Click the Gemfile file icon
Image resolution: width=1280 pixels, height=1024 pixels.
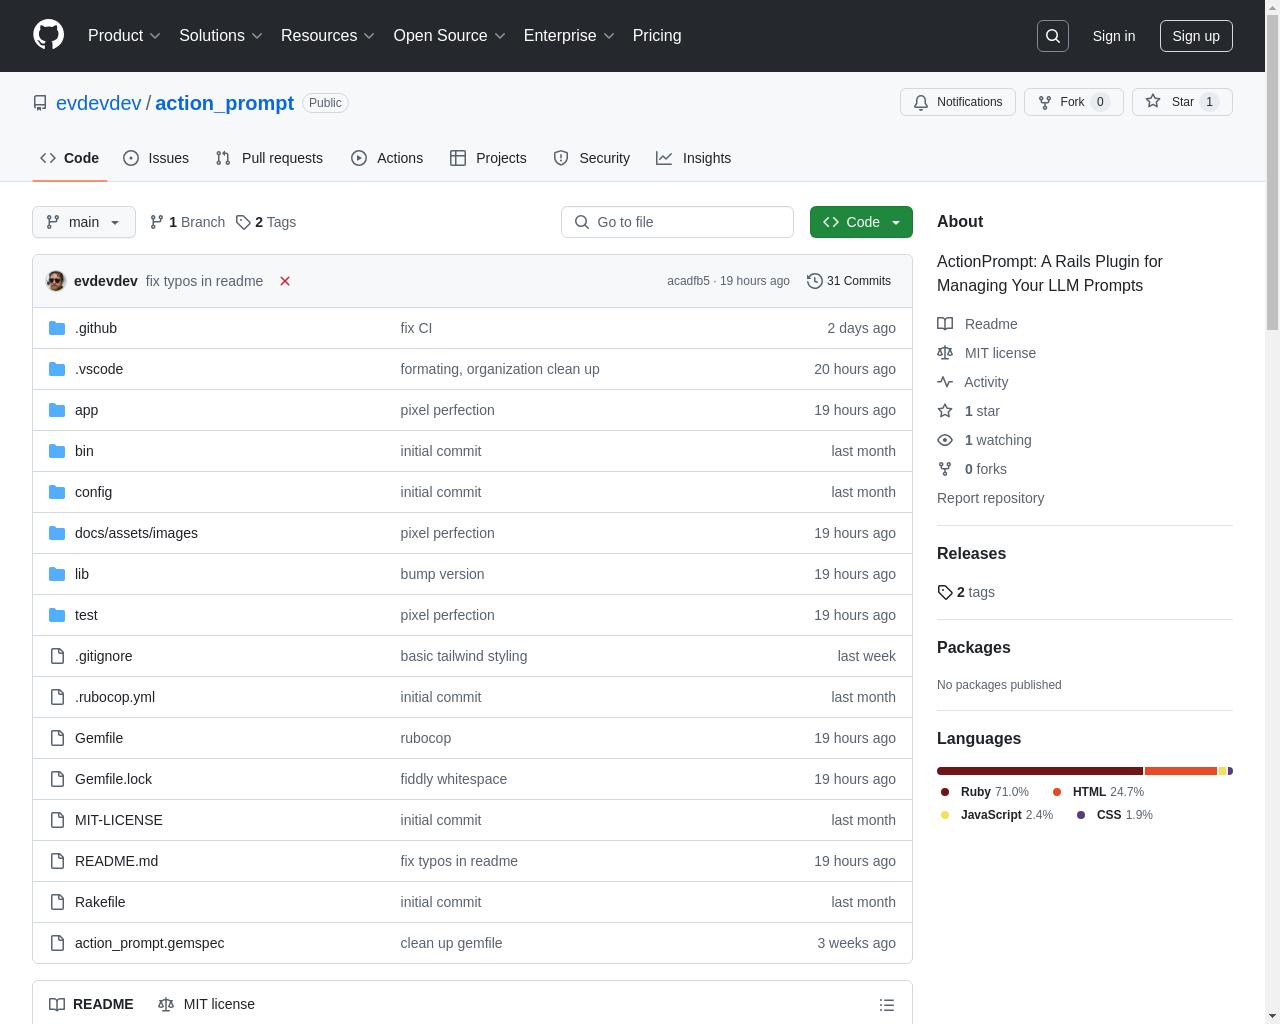(x=57, y=738)
